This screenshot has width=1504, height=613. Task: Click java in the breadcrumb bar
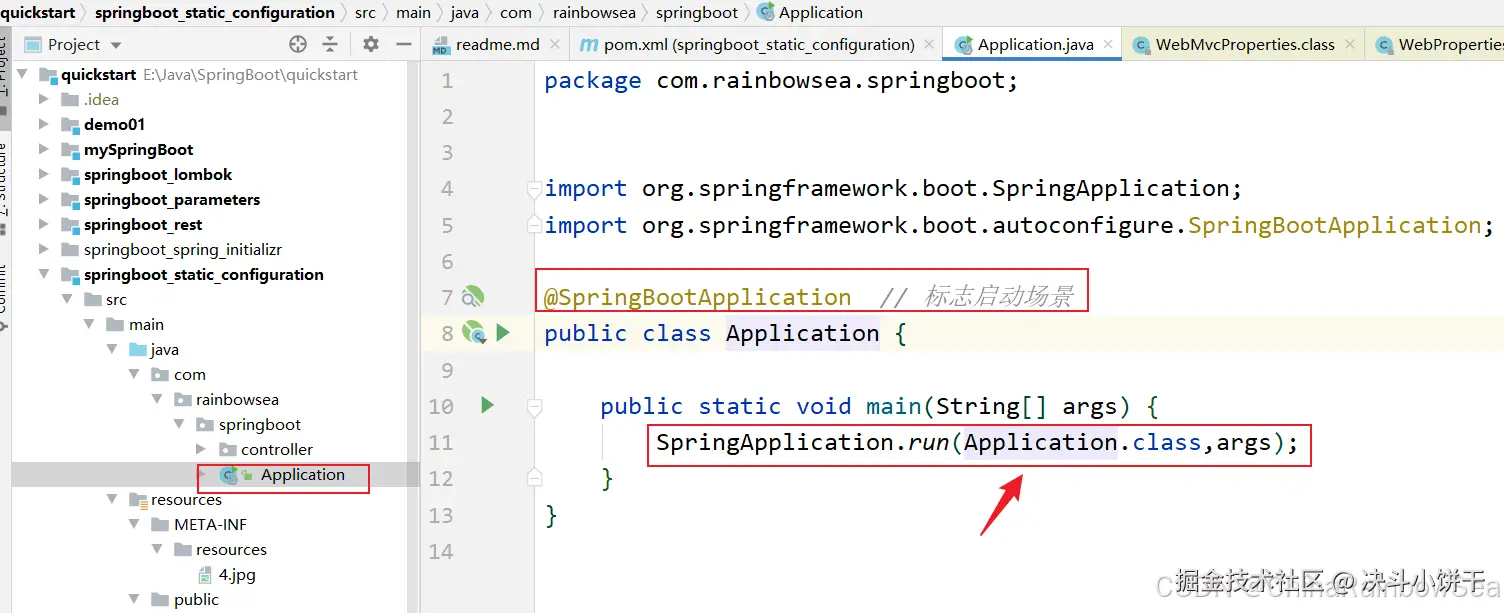pyautogui.click(x=464, y=12)
